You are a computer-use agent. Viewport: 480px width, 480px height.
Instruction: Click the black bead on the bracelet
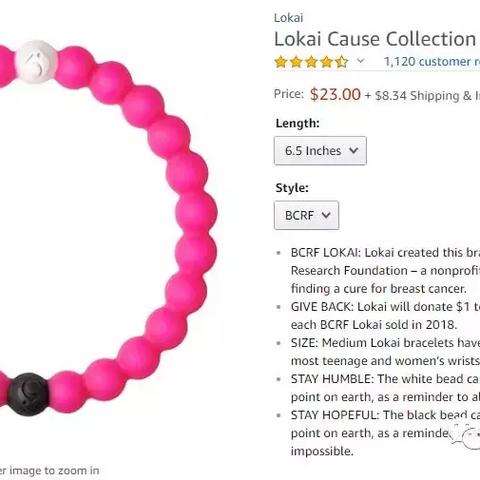pyautogui.click(x=29, y=394)
